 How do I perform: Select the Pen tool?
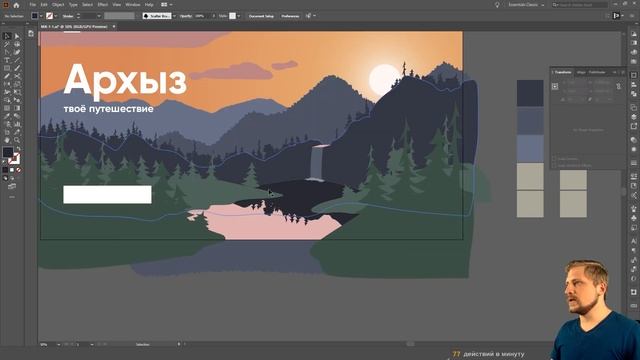[x=7, y=52]
